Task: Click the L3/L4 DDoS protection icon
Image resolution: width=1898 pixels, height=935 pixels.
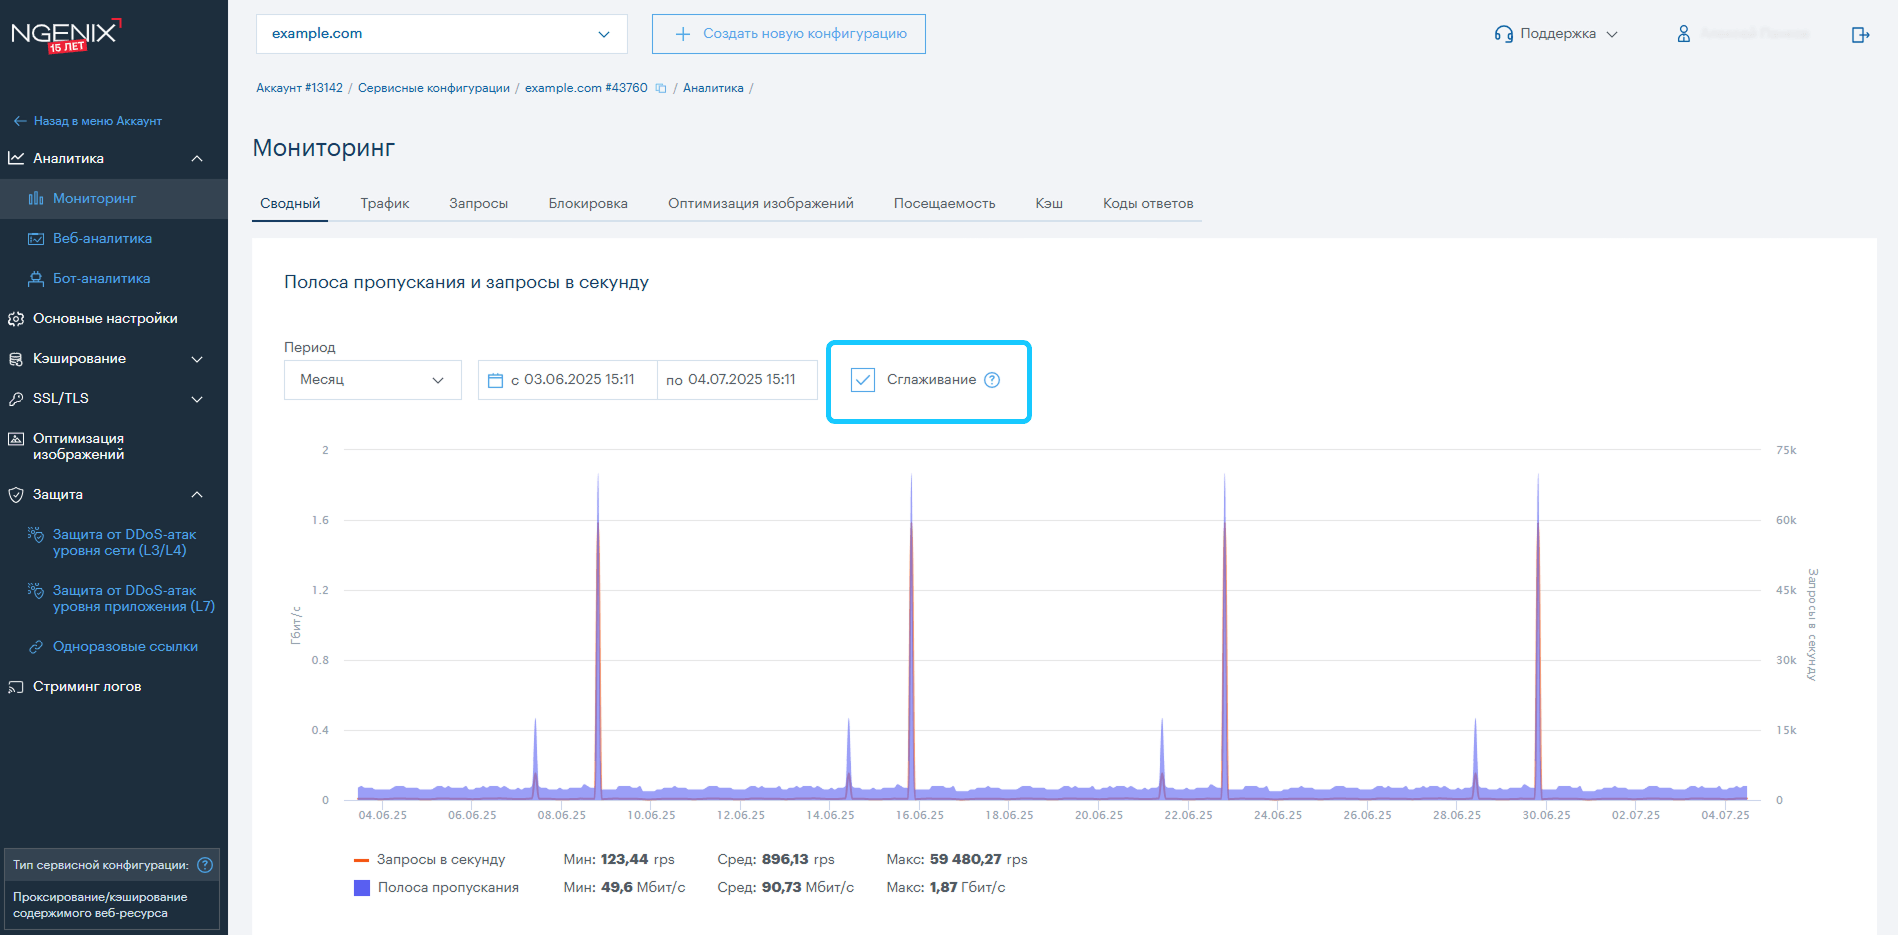Action: pos(36,534)
